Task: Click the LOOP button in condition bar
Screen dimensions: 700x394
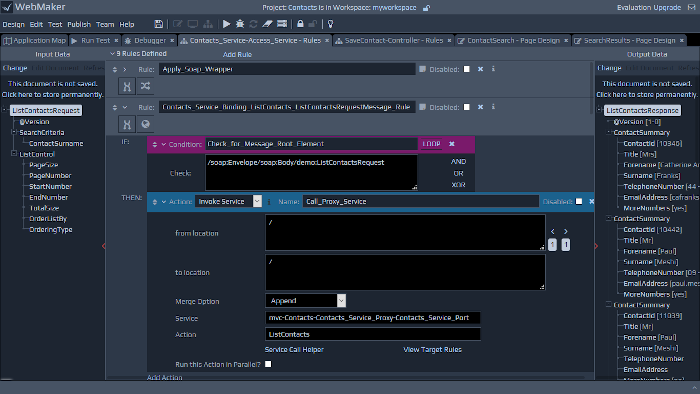Action: coord(431,144)
